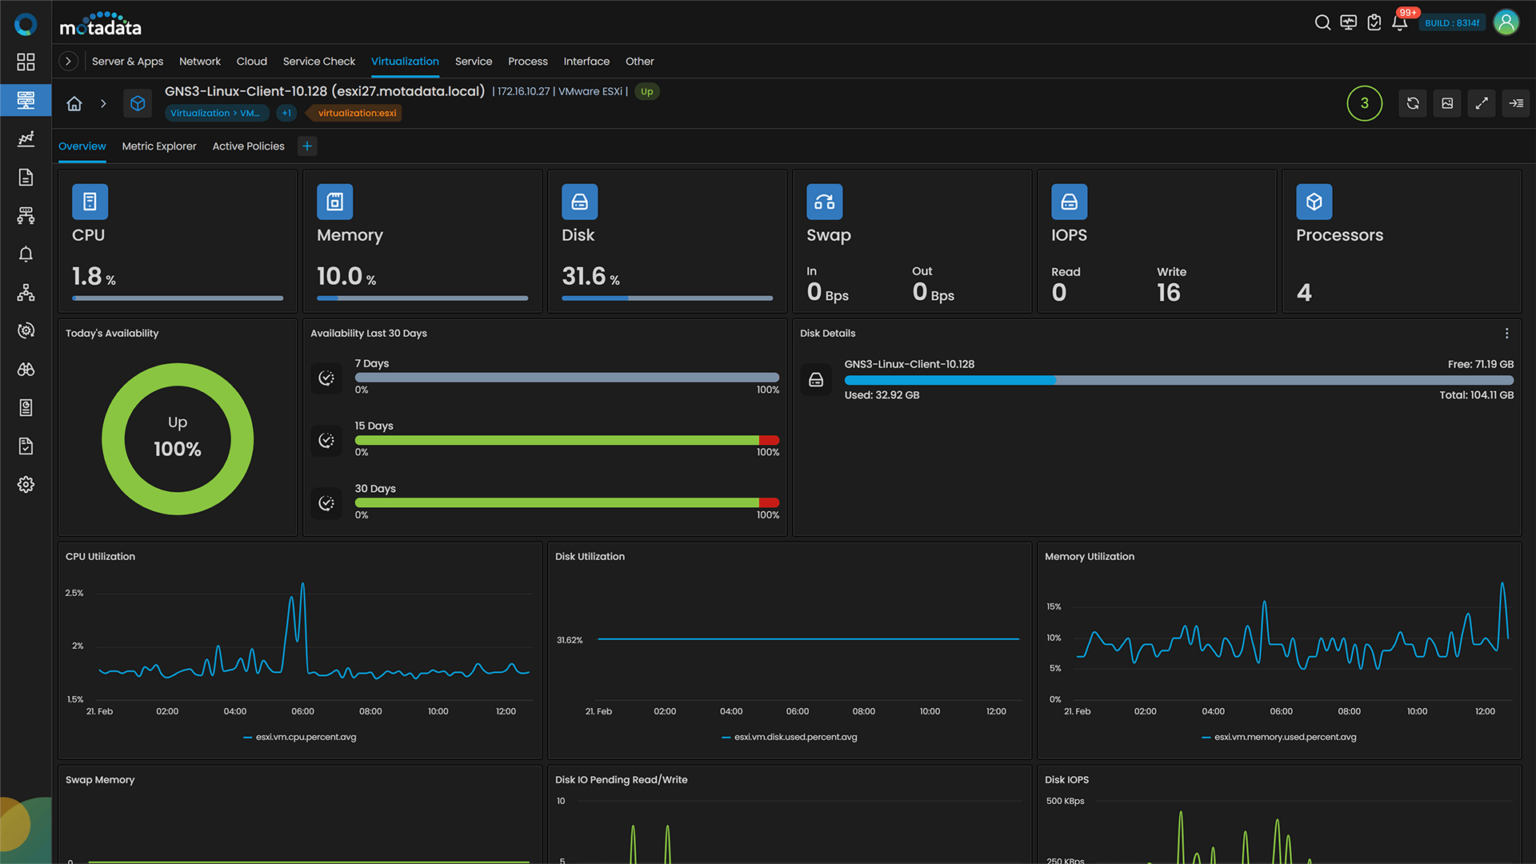
Task: Expand the +1 tags chip in the header
Action: pyautogui.click(x=287, y=113)
